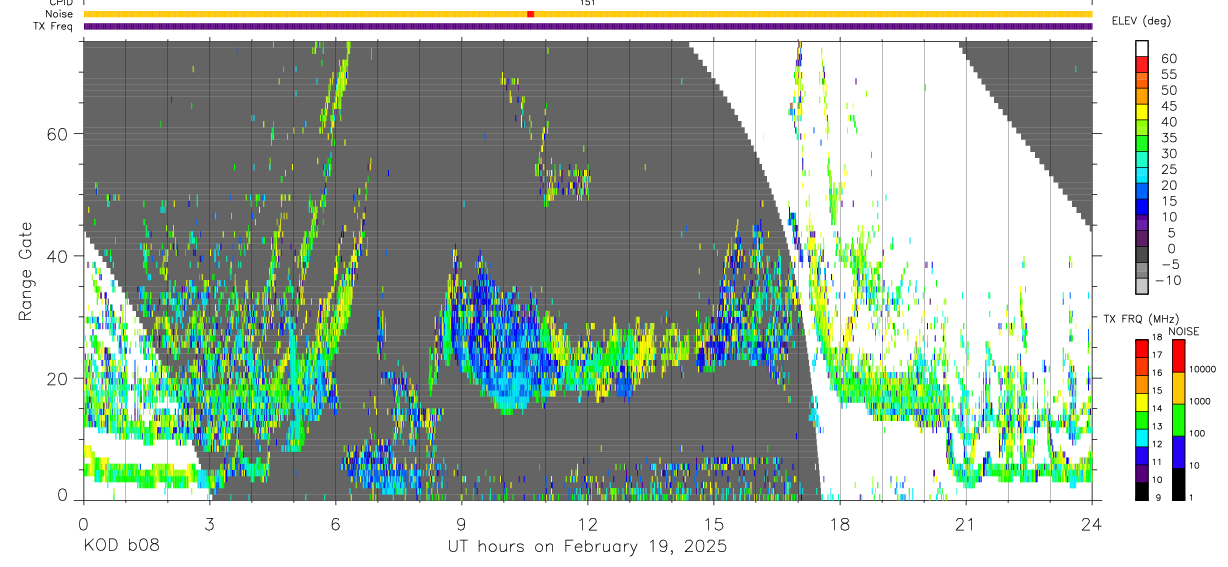Select the yellow swatch of the TX FRQ legend
The image size is (1228, 567).
coord(1142,402)
